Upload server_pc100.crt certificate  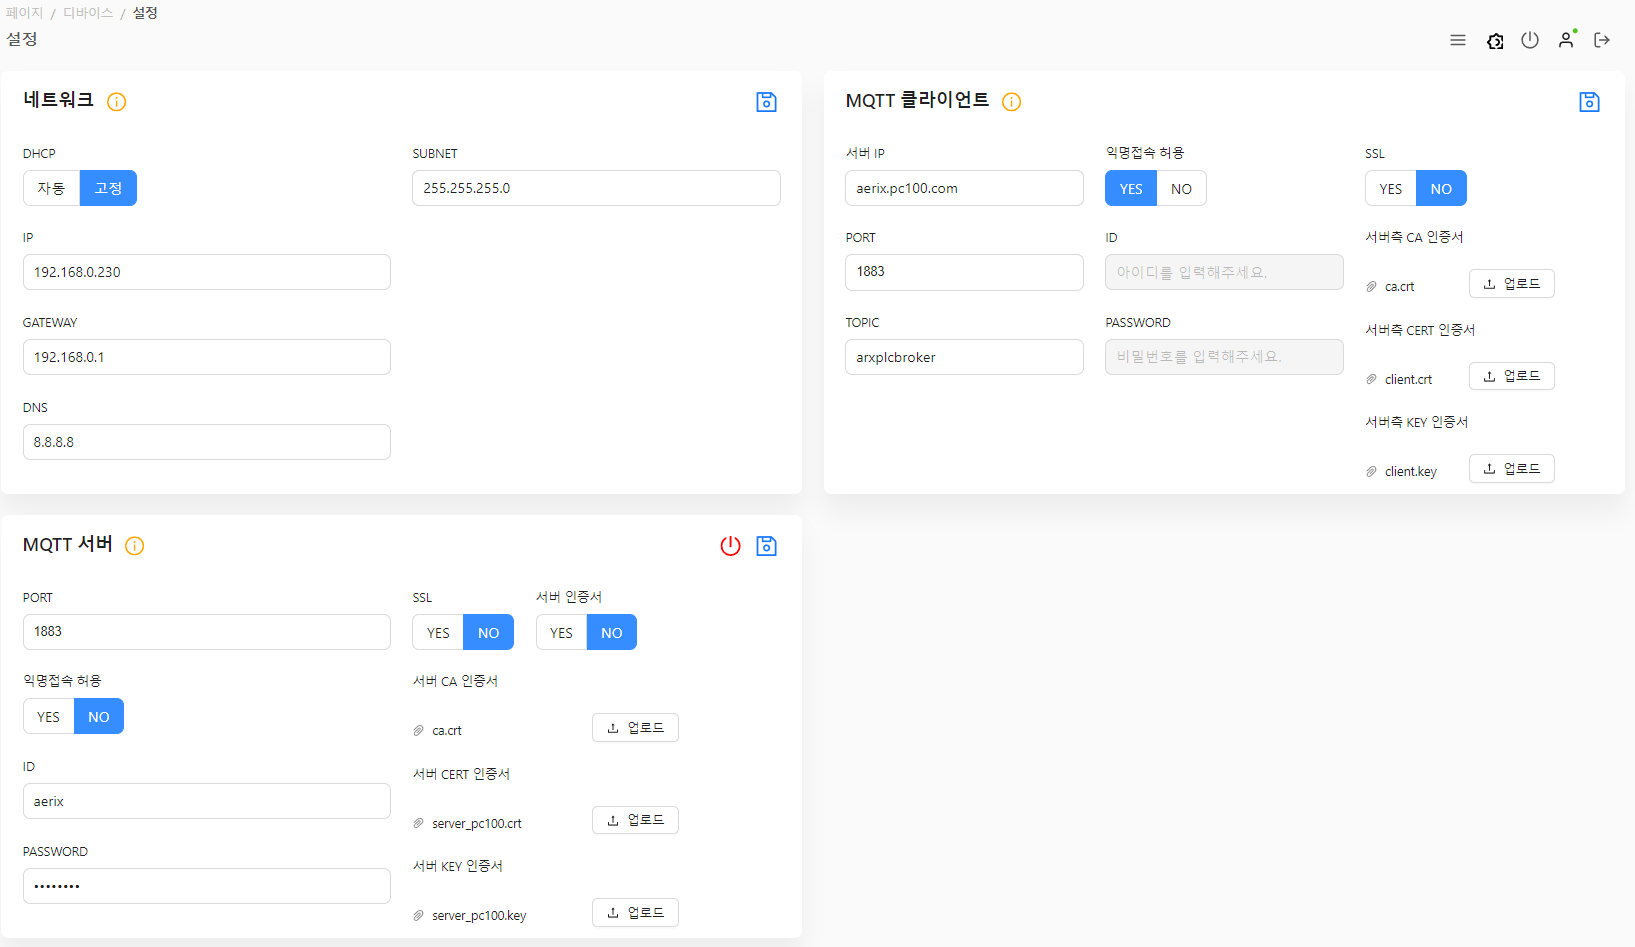(x=635, y=820)
